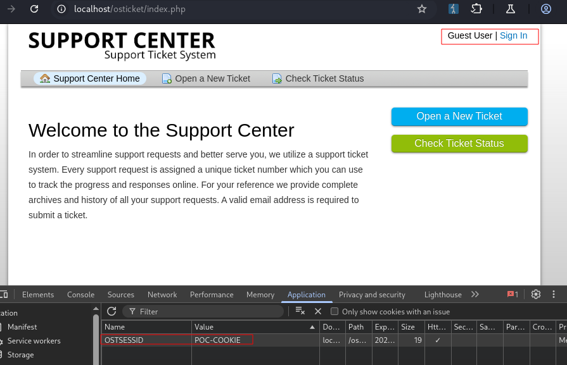Delete selected cookie with X icon
Viewport: 567px width, 365px height.
coord(318,311)
